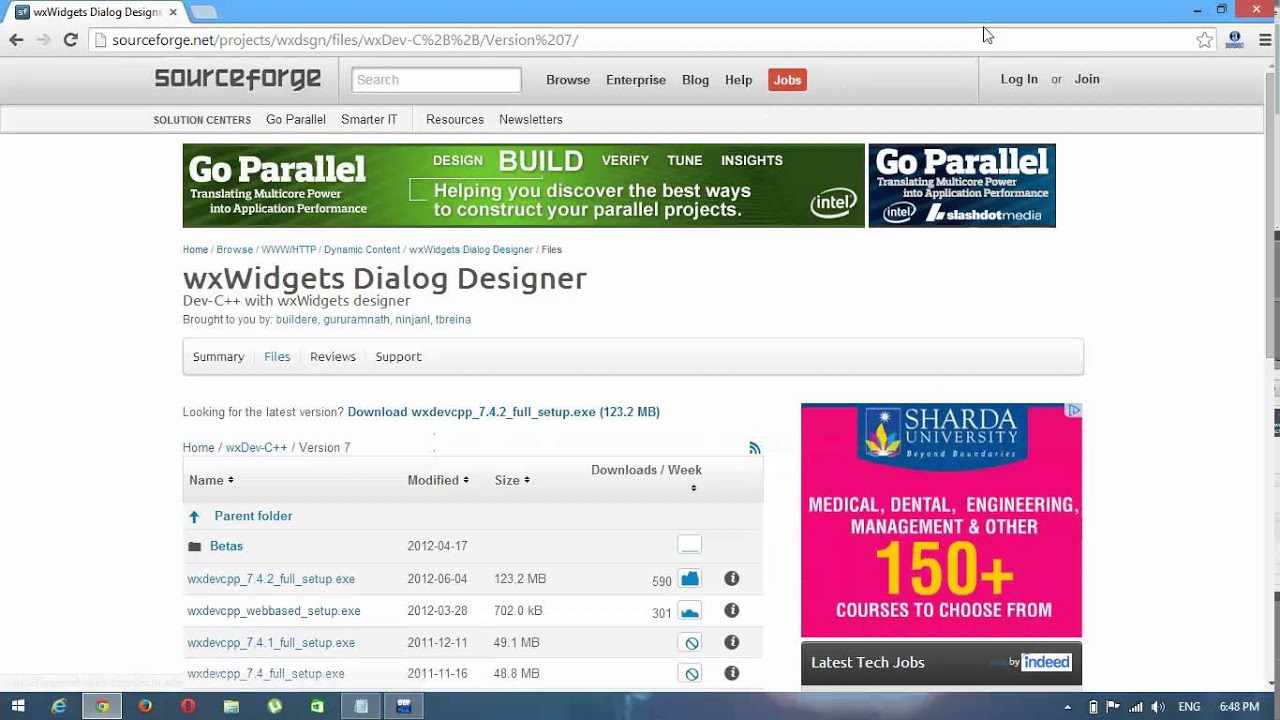Viewport: 1280px width, 720px height.
Task: Open the Chrome menu hamburger icon
Action: pos(1266,40)
